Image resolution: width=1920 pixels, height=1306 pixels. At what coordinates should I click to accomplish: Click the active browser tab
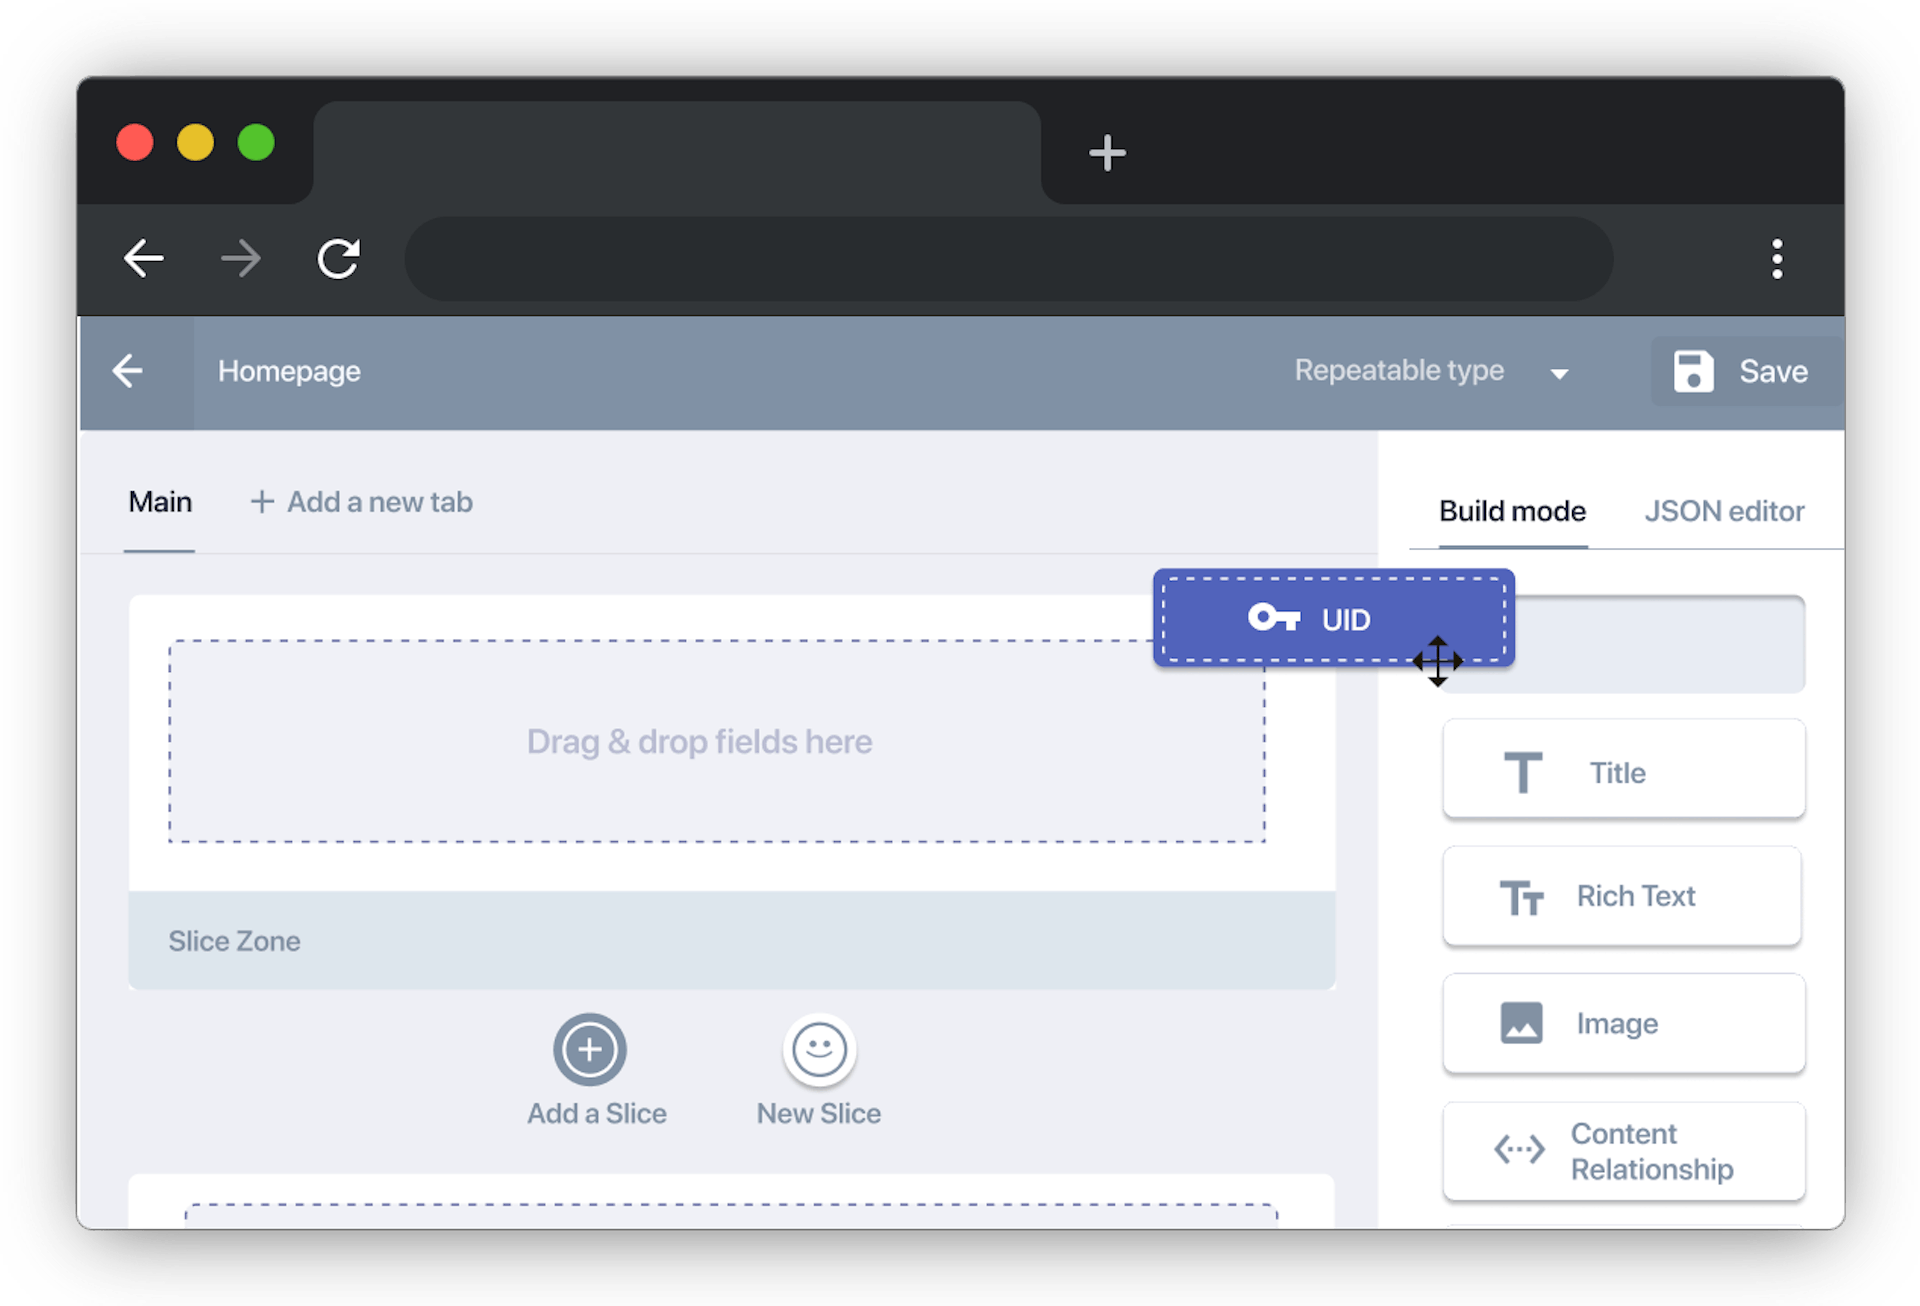coord(677,152)
